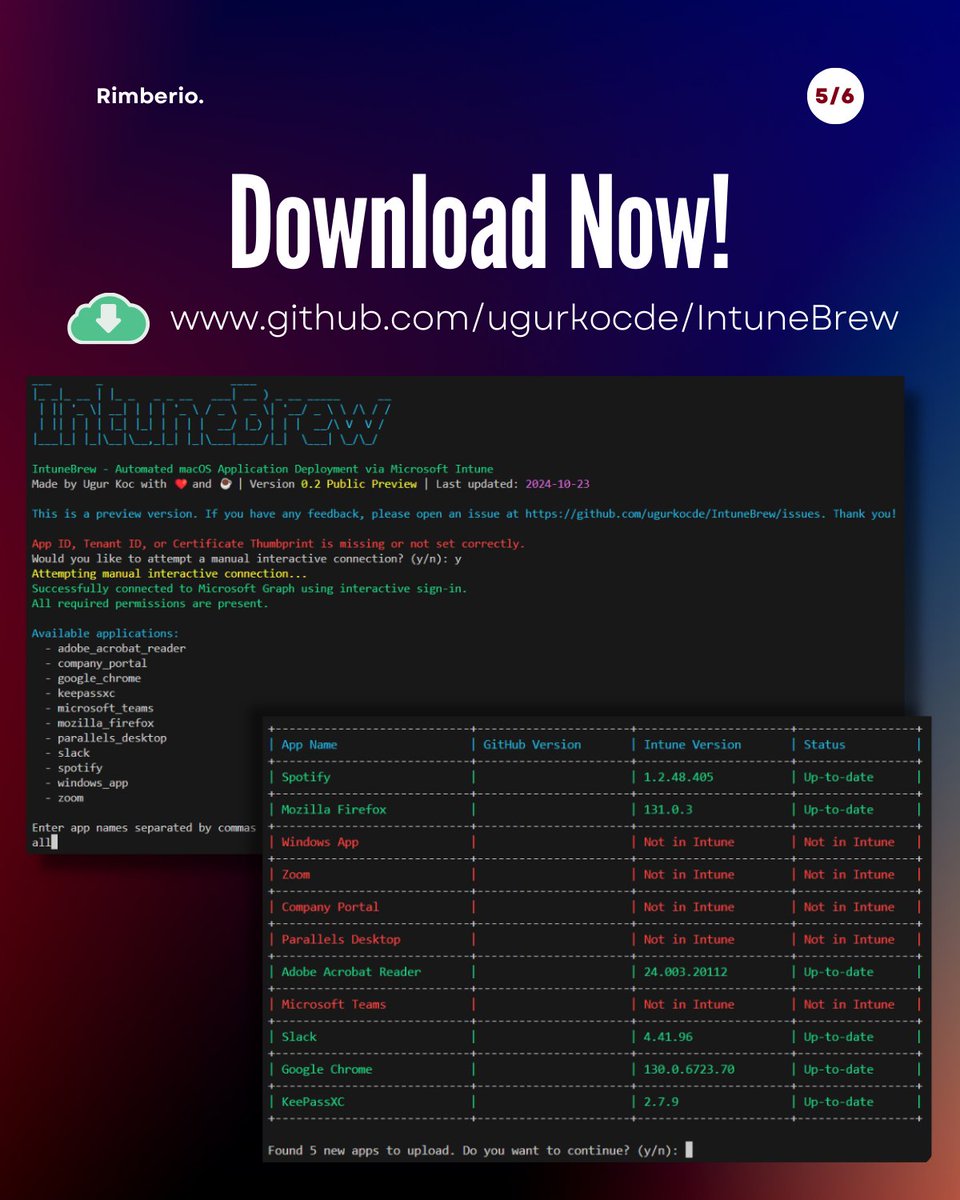
Task: Select windows_app in the applications list
Action: point(93,783)
